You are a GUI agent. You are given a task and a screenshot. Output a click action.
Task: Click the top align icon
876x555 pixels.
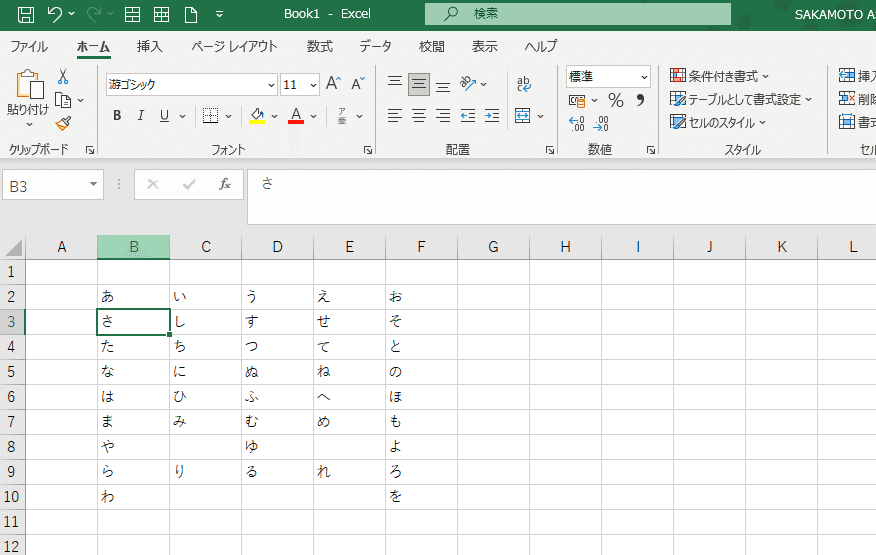[394, 84]
